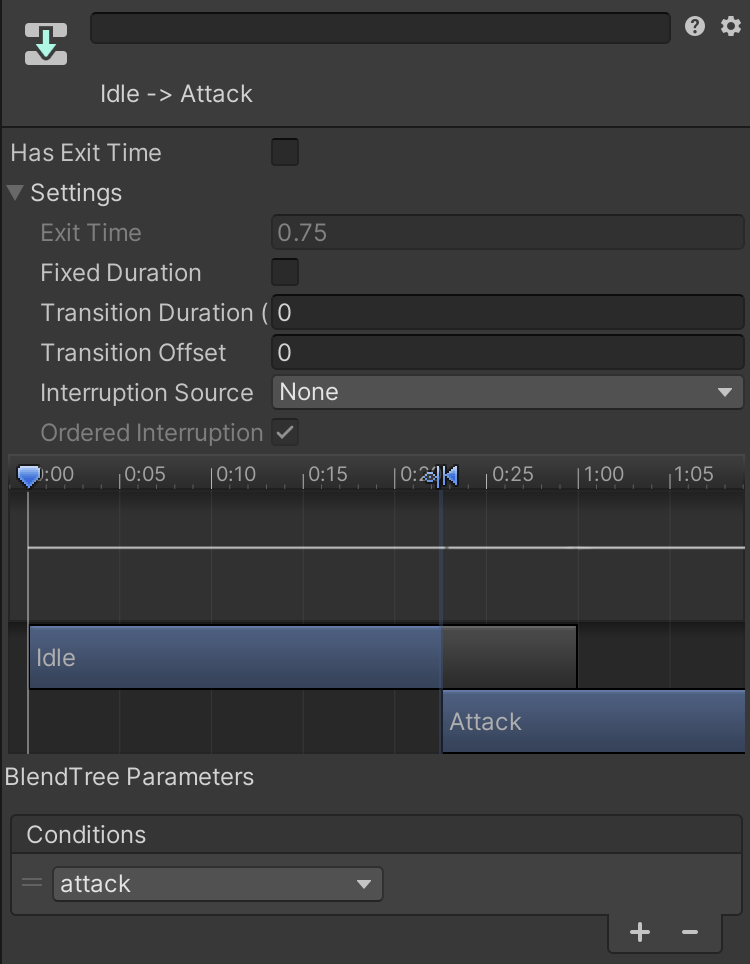Image resolution: width=750 pixels, height=964 pixels.
Task: Click the Exit Time value field
Action: (x=507, y=233)
